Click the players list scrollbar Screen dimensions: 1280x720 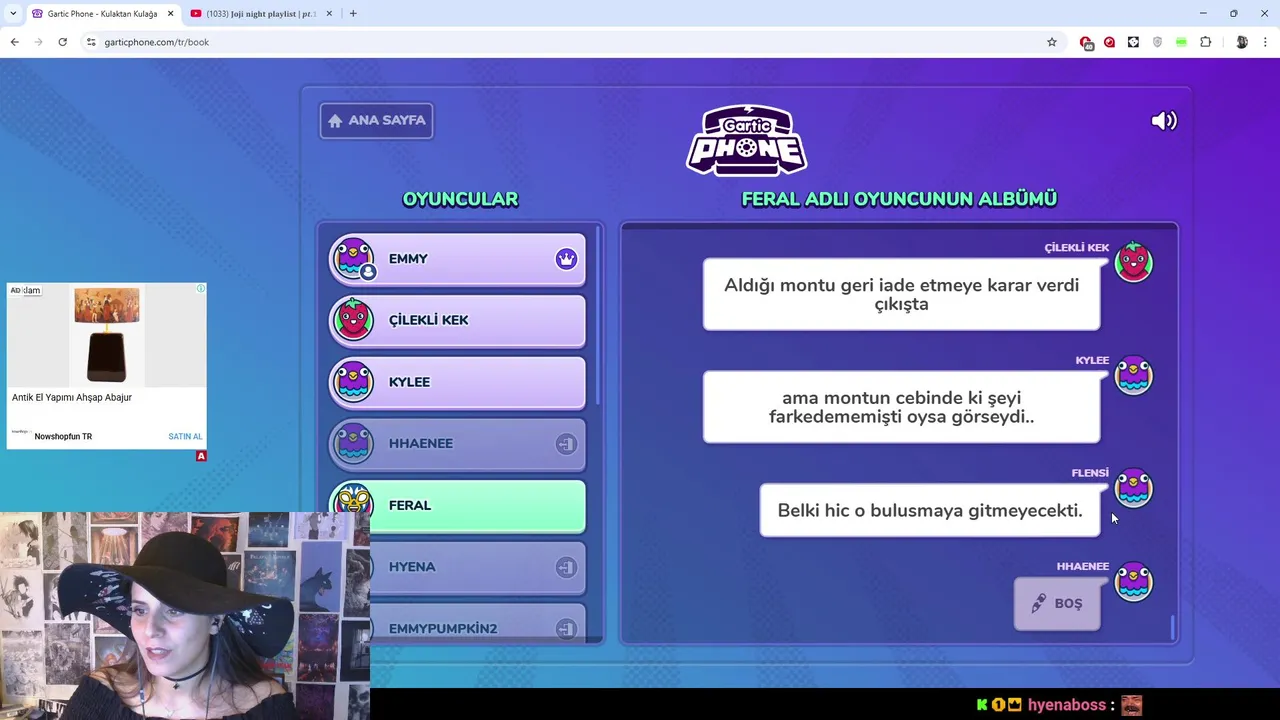tap(599, 316)
